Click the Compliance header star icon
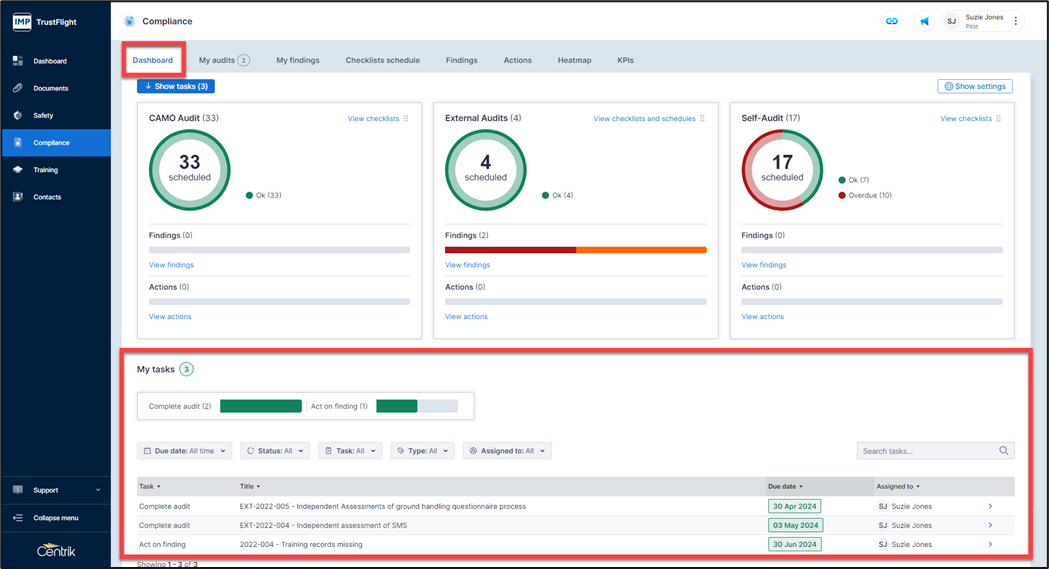The width and height of the screenshot is (1049, 569). coord(129,21)
